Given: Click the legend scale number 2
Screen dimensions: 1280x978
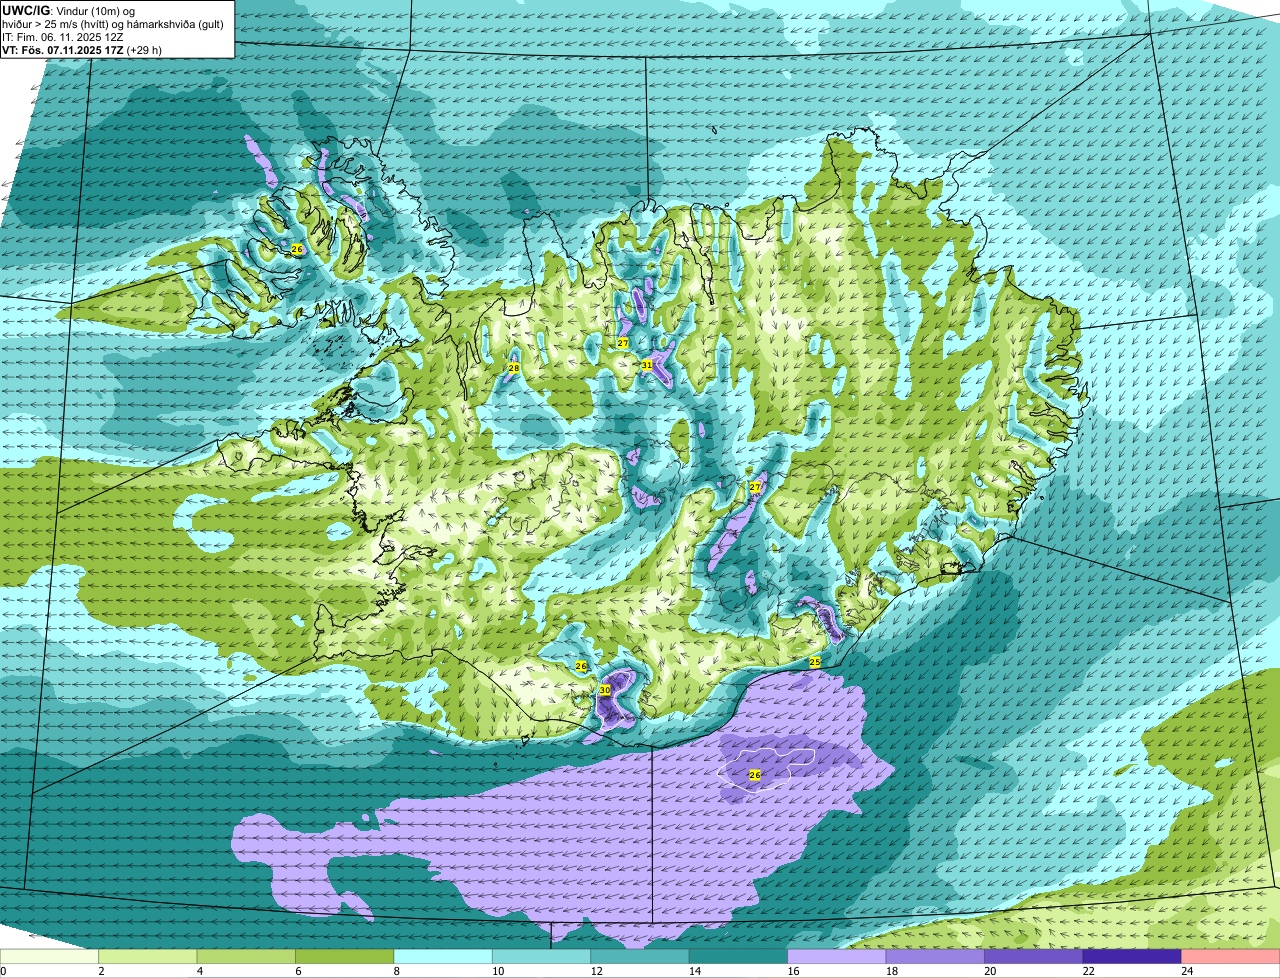Looking at the screenshot, I should point(101,971).
